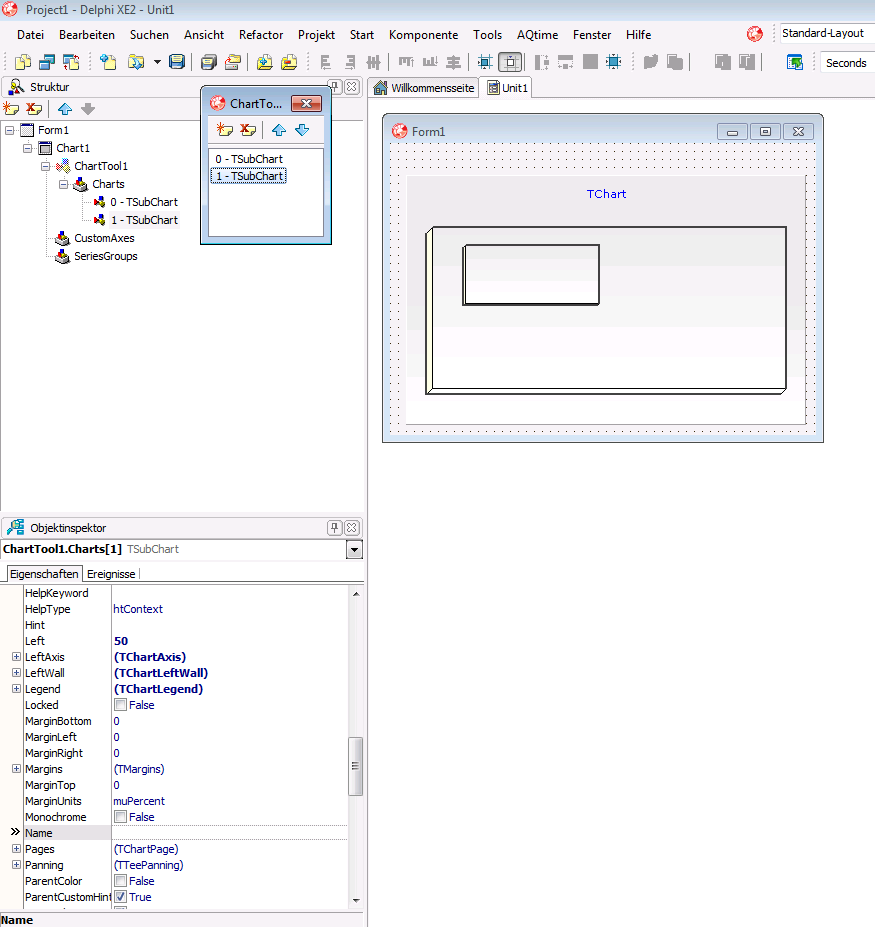Expand the Panning property
Viewport: 875px width, 927px height.
17,864
